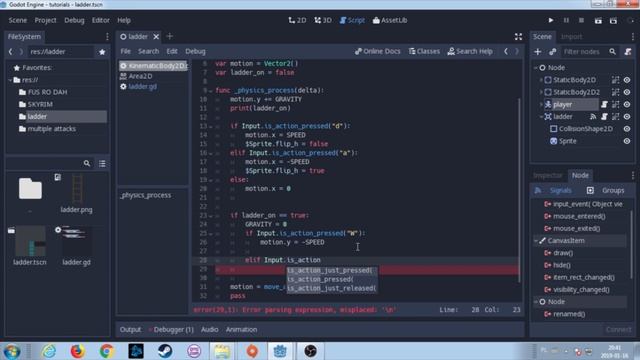
Task: Expand the StaticBody2D2 node
Action: [x=541, y=92]
